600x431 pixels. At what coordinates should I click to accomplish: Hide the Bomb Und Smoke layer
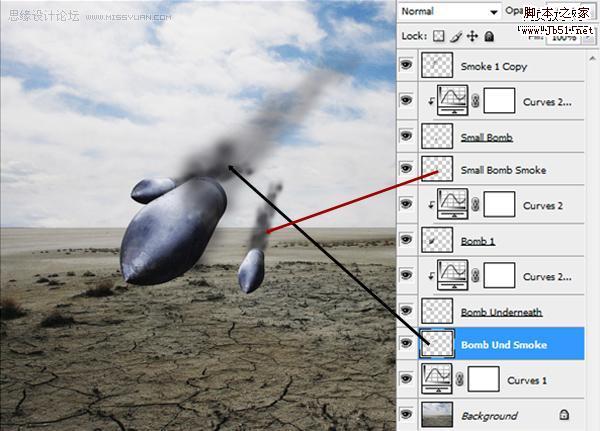(406, 343)
